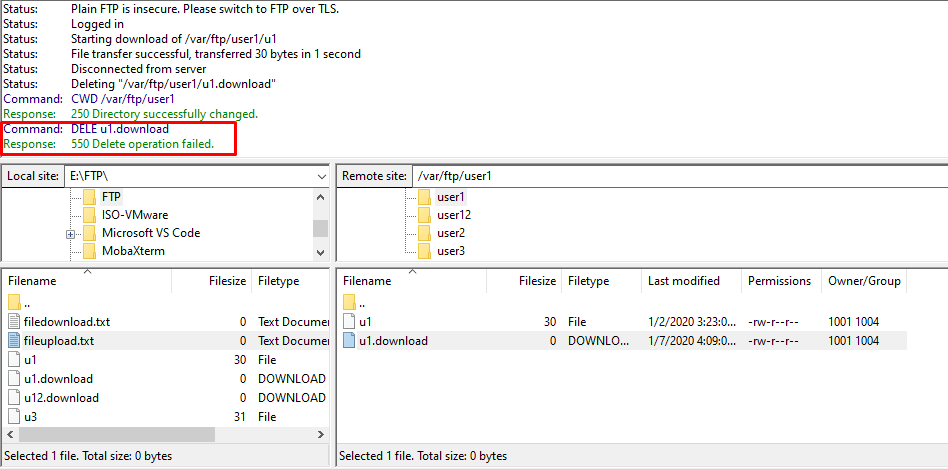
Task: Sort remote files by Filesize column
Action: tap(524, 281)
